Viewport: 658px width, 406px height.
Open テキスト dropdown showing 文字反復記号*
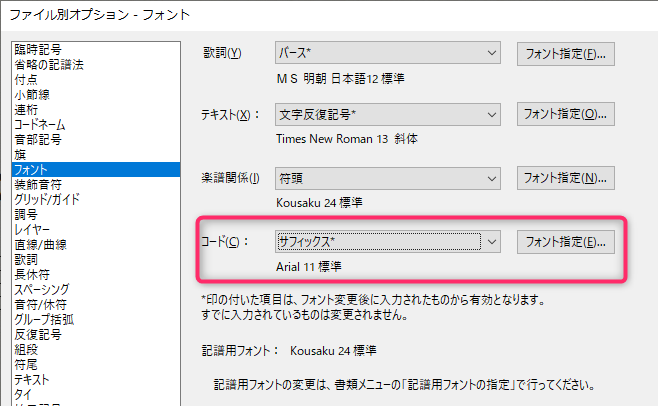pyautogui.click(x=388, y=115)
